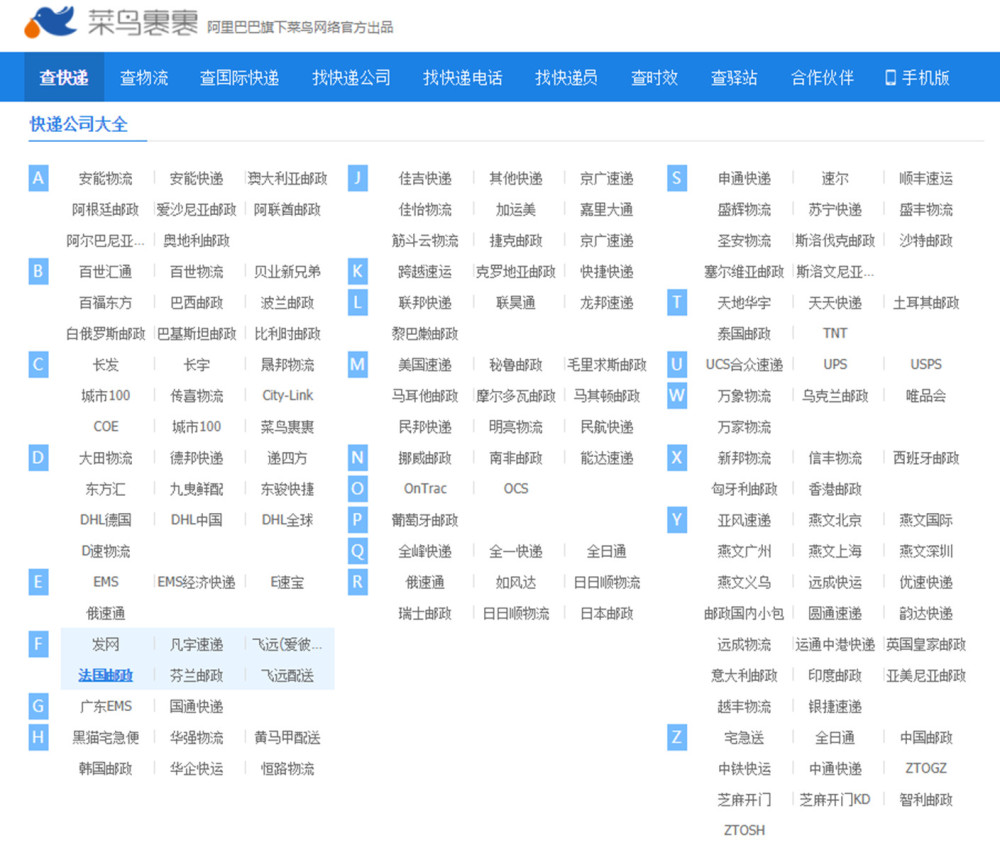Select 找快递电话 in the nav bar

click(463, 78)
